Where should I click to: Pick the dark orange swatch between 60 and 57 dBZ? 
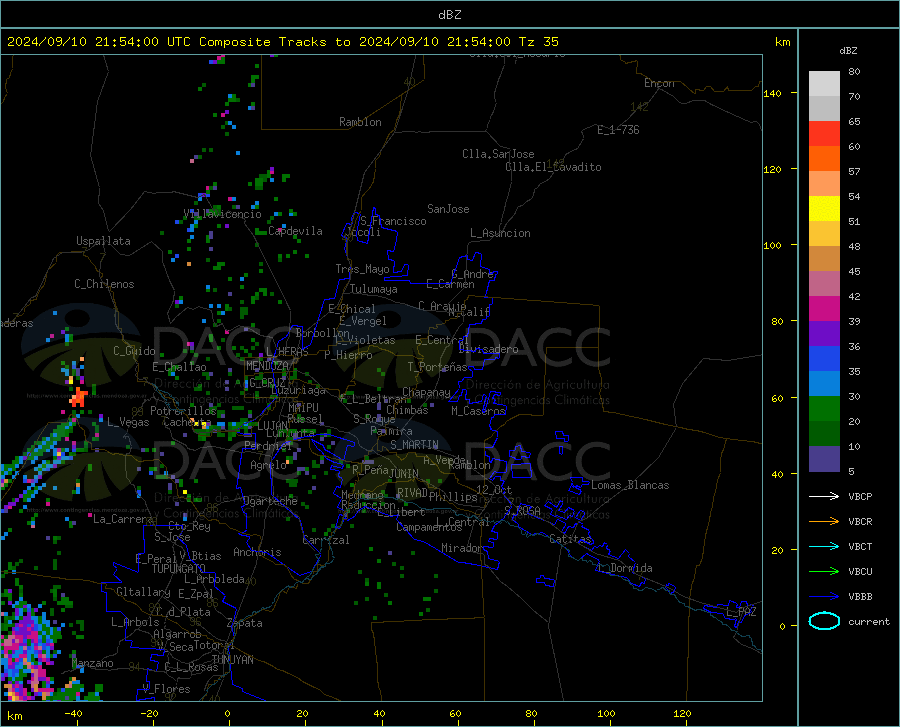(824, 159)
